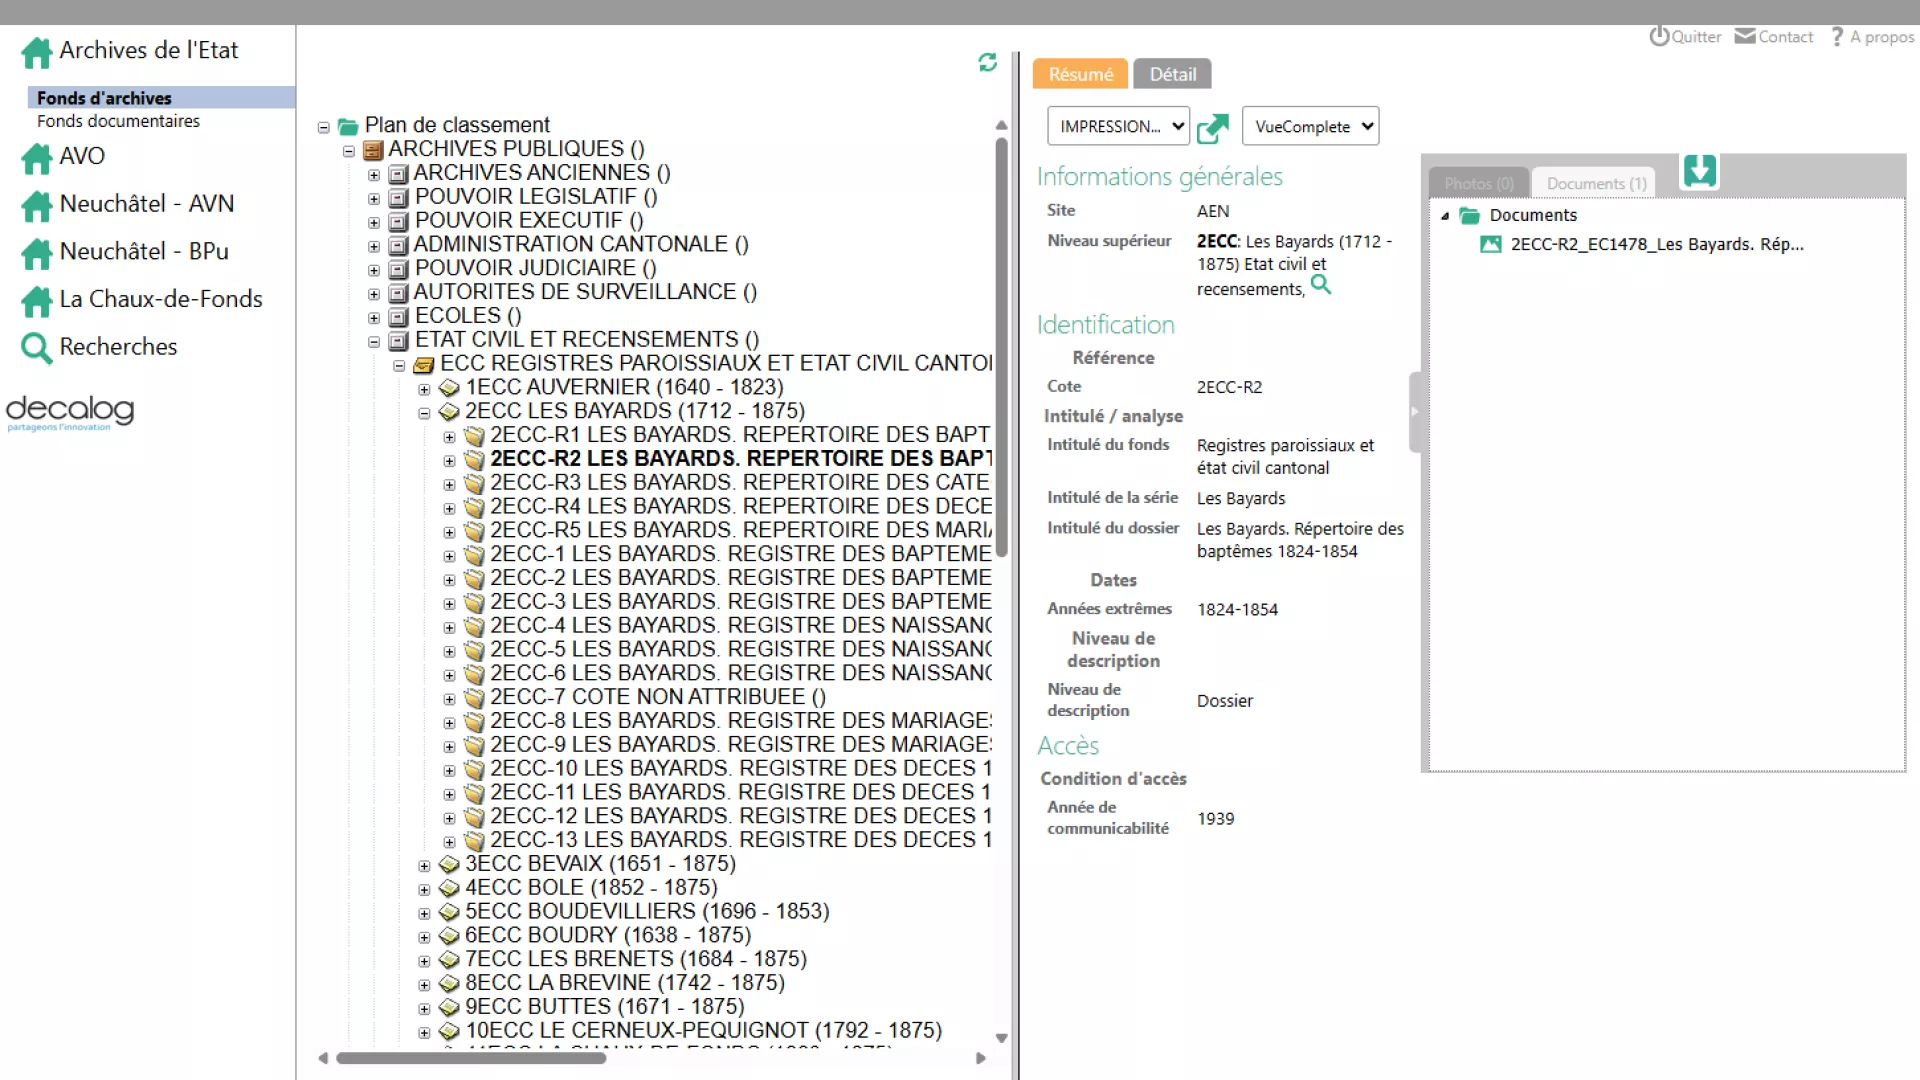Click magnifier icon beside Niveau supérieur
Screen dimensions: 1920x1080
pyautogui.click(x=1321, y=285)
